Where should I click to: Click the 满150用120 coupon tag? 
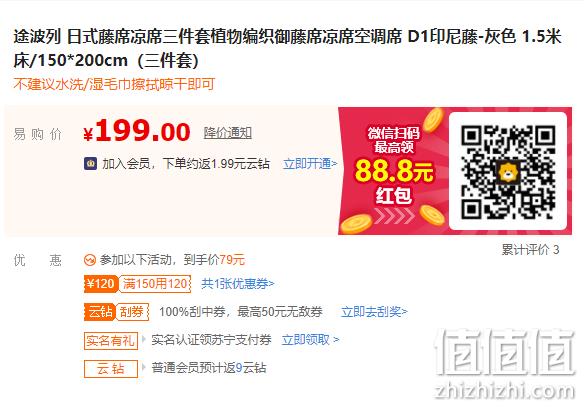155,284
